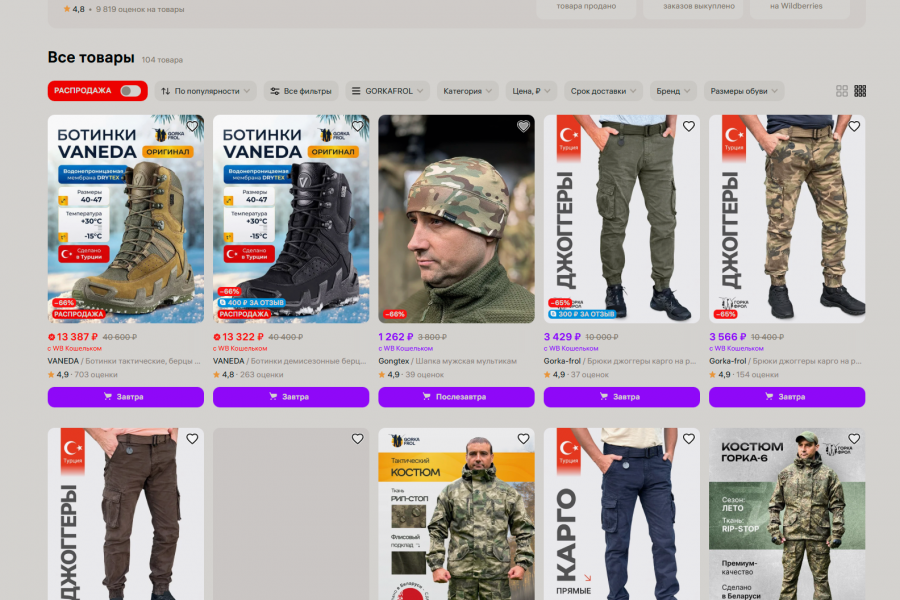Click 4,9 · 37 оценок rating text
900x600 pixels.
(576, 374)
